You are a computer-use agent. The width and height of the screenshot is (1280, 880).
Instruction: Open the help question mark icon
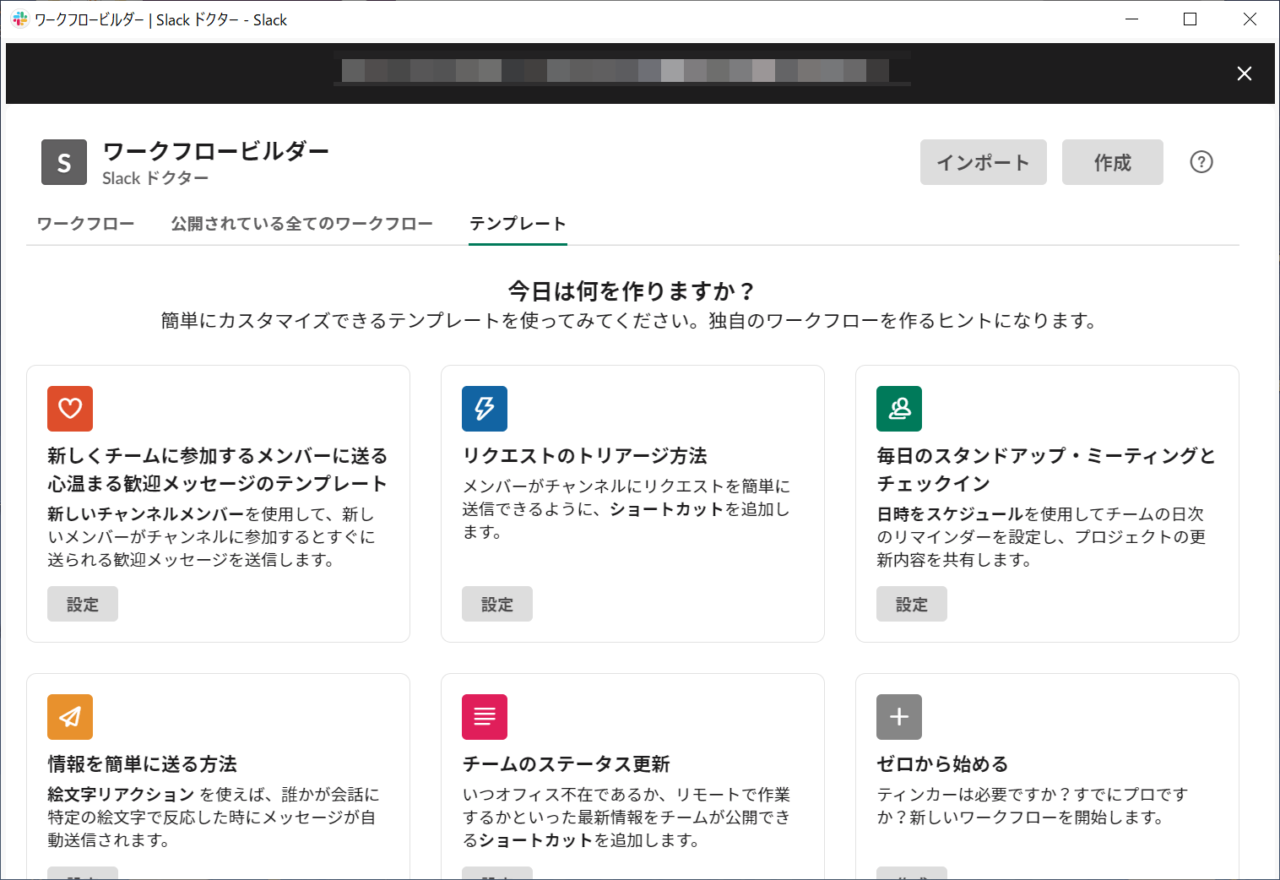[x=1201, y=162]
